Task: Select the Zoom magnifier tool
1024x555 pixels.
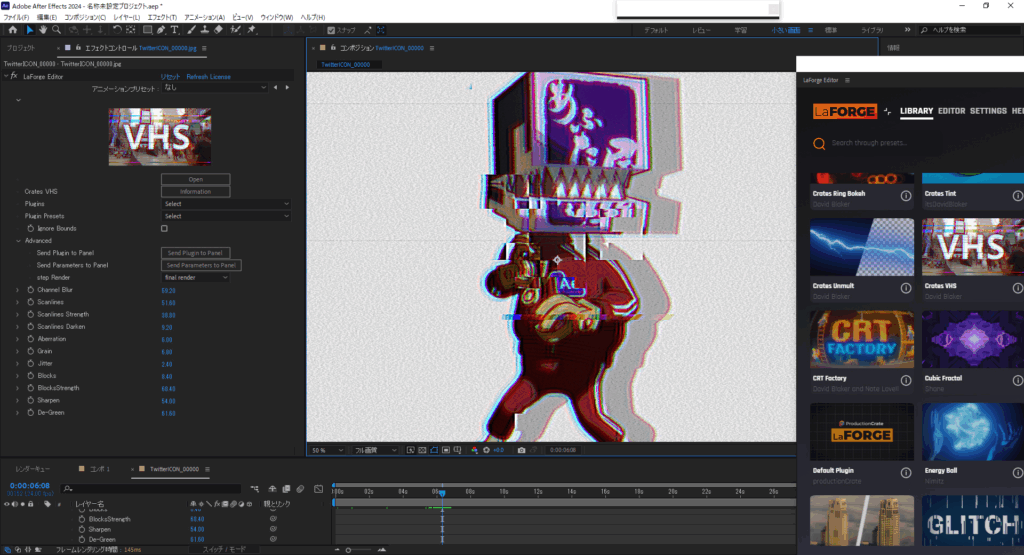Action: (x=57, y=30)
